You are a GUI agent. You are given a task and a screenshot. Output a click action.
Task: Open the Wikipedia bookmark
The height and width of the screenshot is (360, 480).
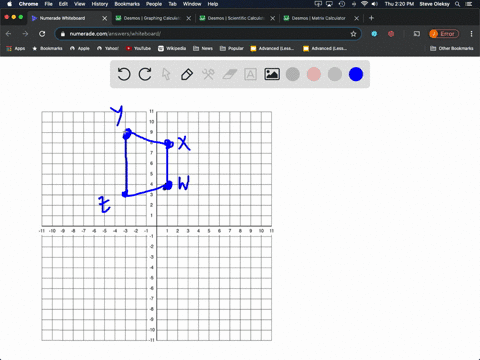point(172,48)
